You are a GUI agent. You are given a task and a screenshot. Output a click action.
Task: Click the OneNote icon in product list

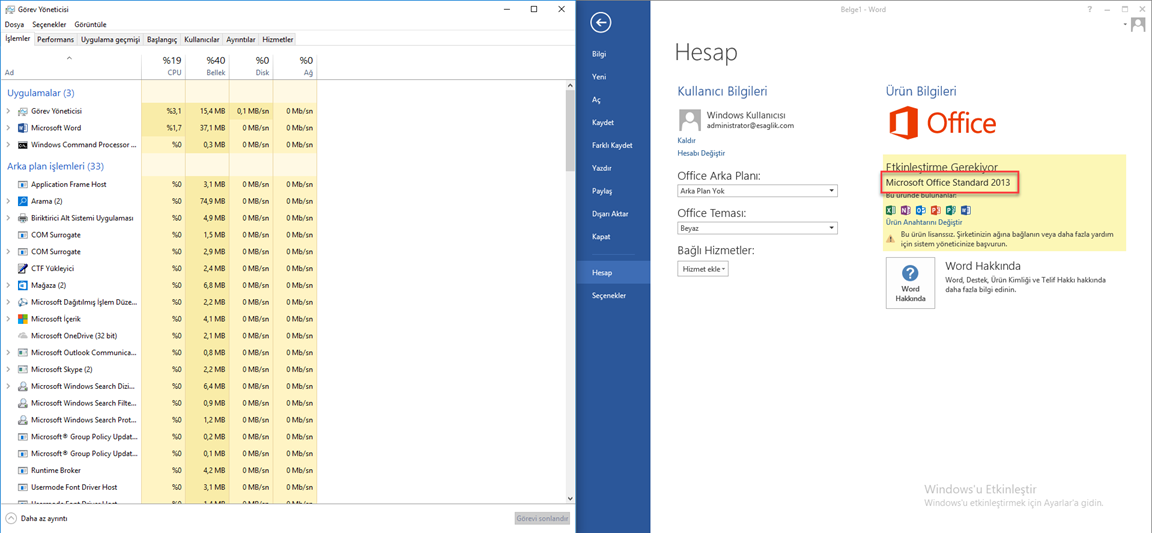pos(905,210)
